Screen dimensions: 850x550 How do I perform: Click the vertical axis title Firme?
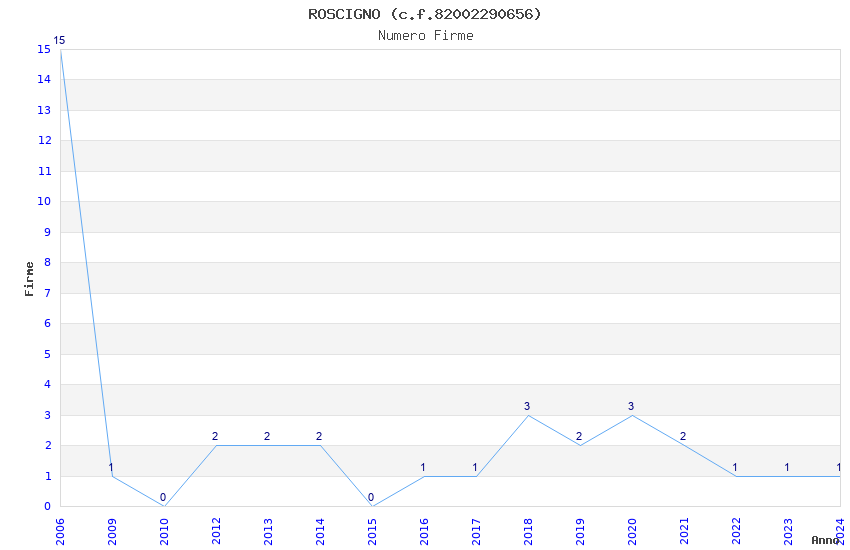point(29,279)
